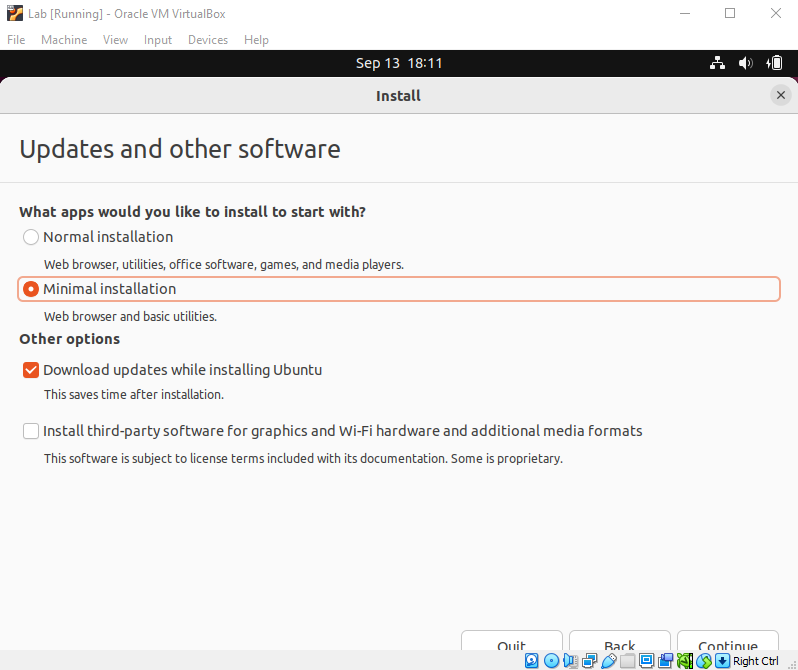Open the View menu
798x670 pixels.
[x=116, y=40]
